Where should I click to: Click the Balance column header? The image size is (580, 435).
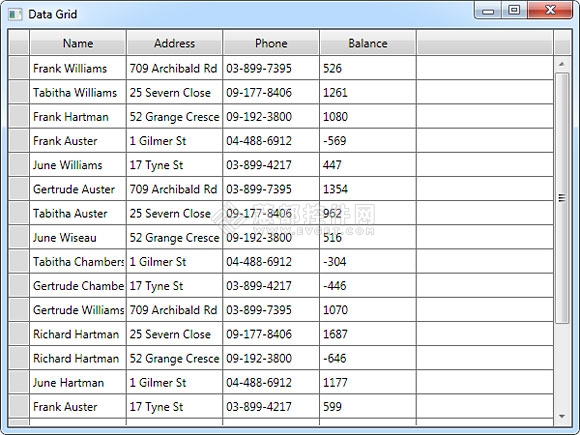pyautogui.click(x=368, y=43)
